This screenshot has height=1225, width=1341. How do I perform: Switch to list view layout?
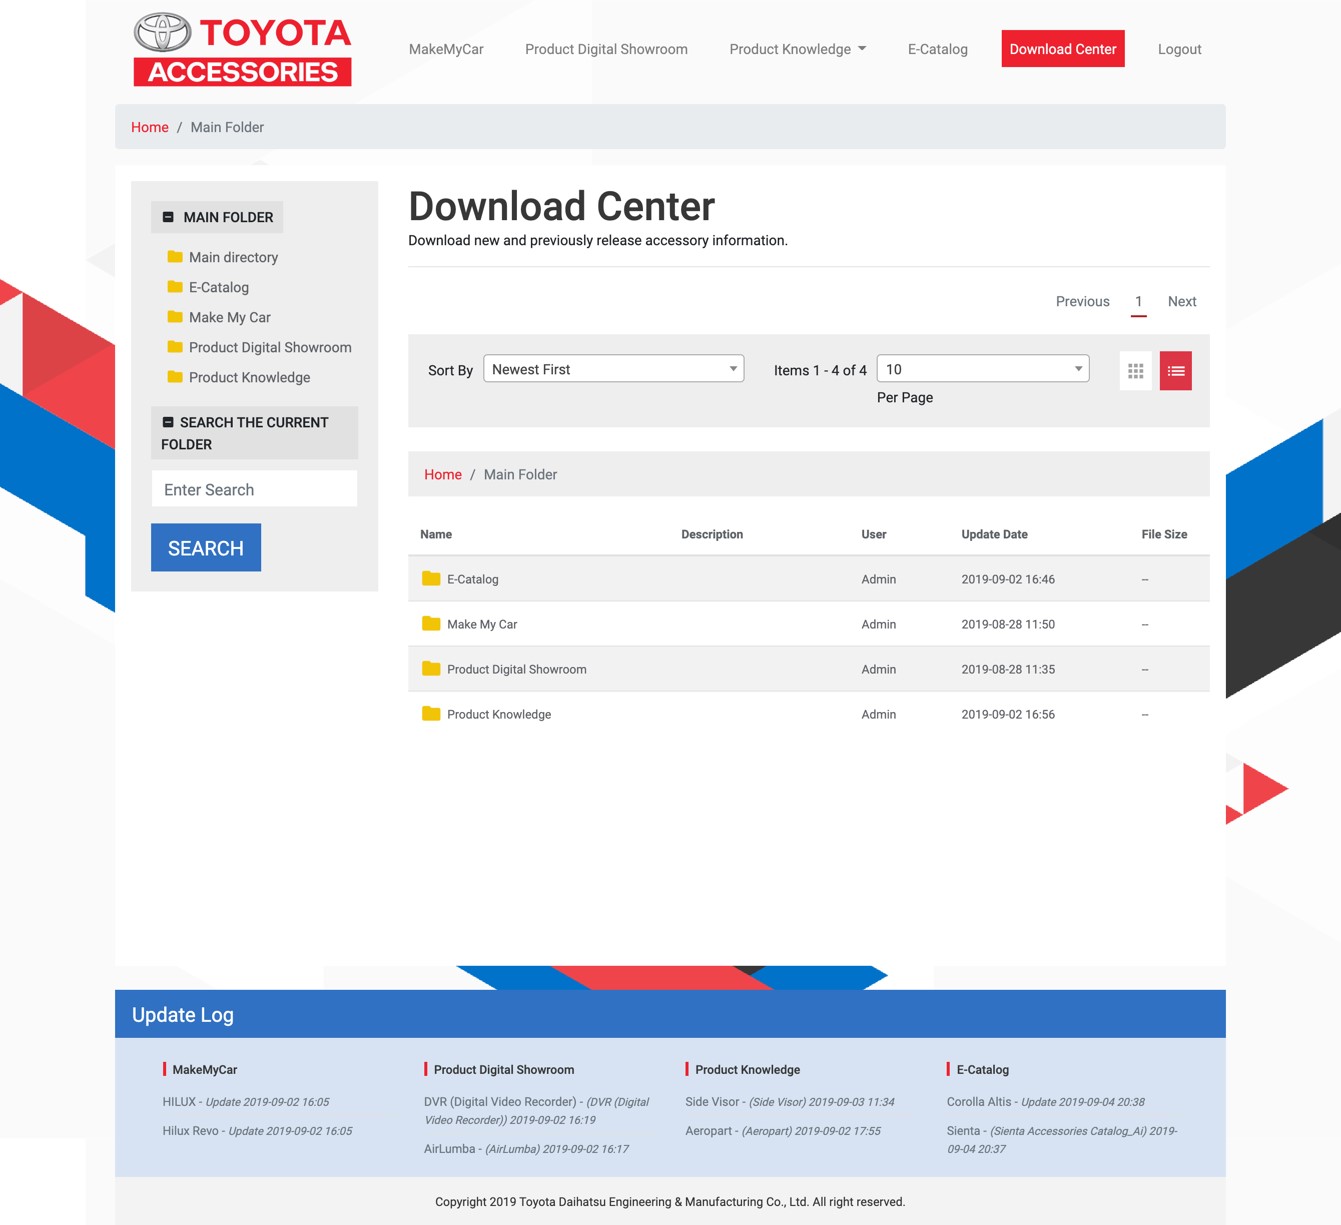(x=1175, y=371)
